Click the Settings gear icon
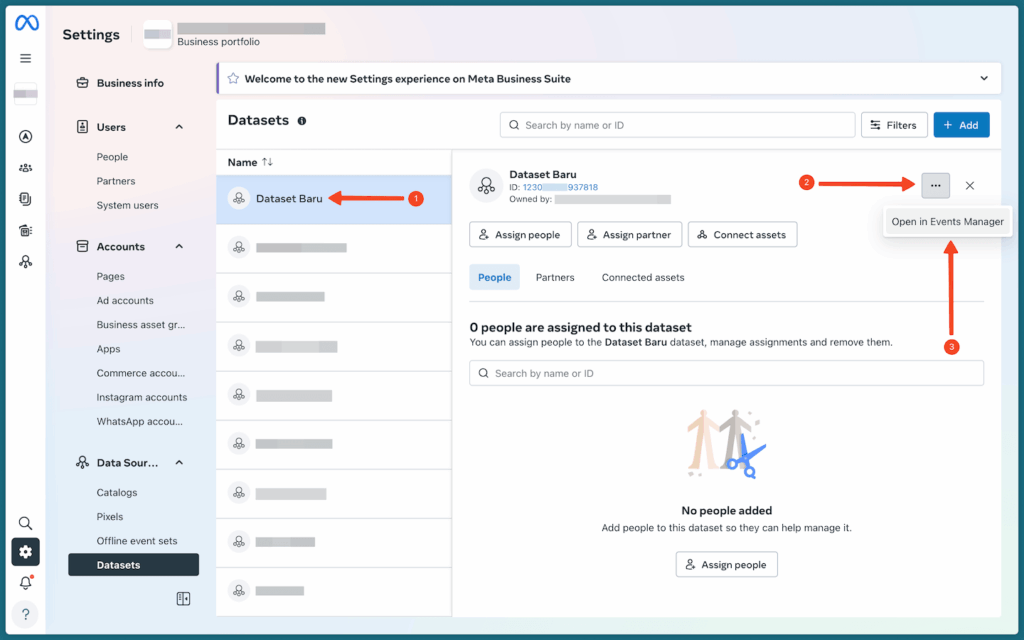Viewport: 1024px width, 640px height. 26,552
